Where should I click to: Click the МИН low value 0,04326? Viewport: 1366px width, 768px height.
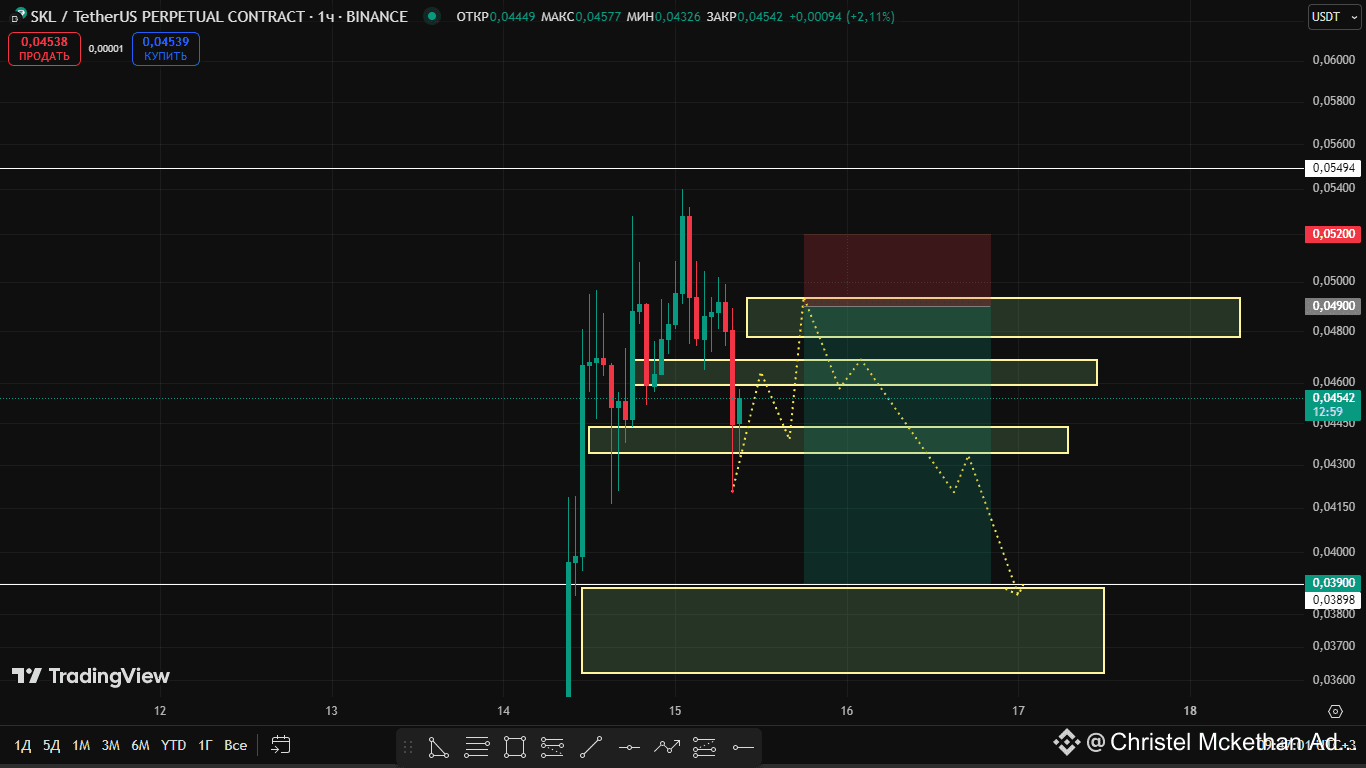point(680,17)
